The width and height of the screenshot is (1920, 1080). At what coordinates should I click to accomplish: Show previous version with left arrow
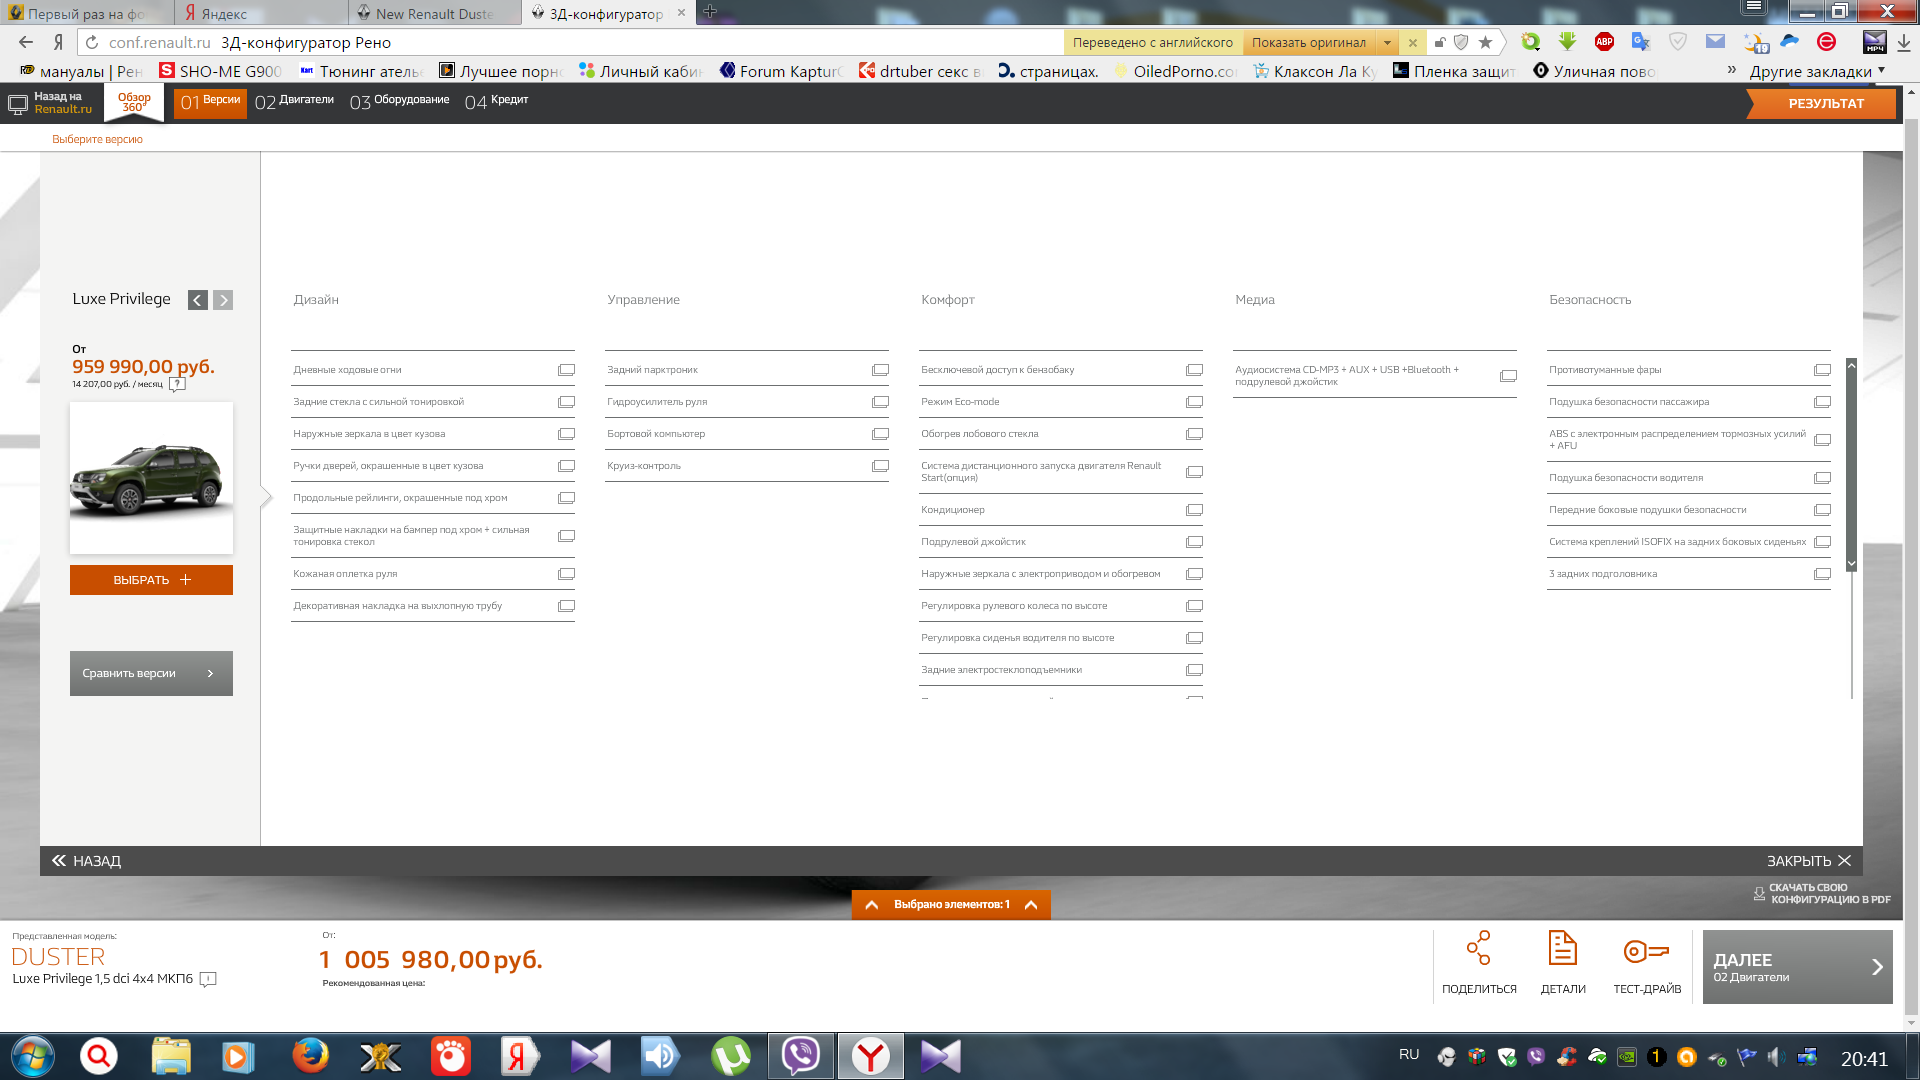[198, 300]
